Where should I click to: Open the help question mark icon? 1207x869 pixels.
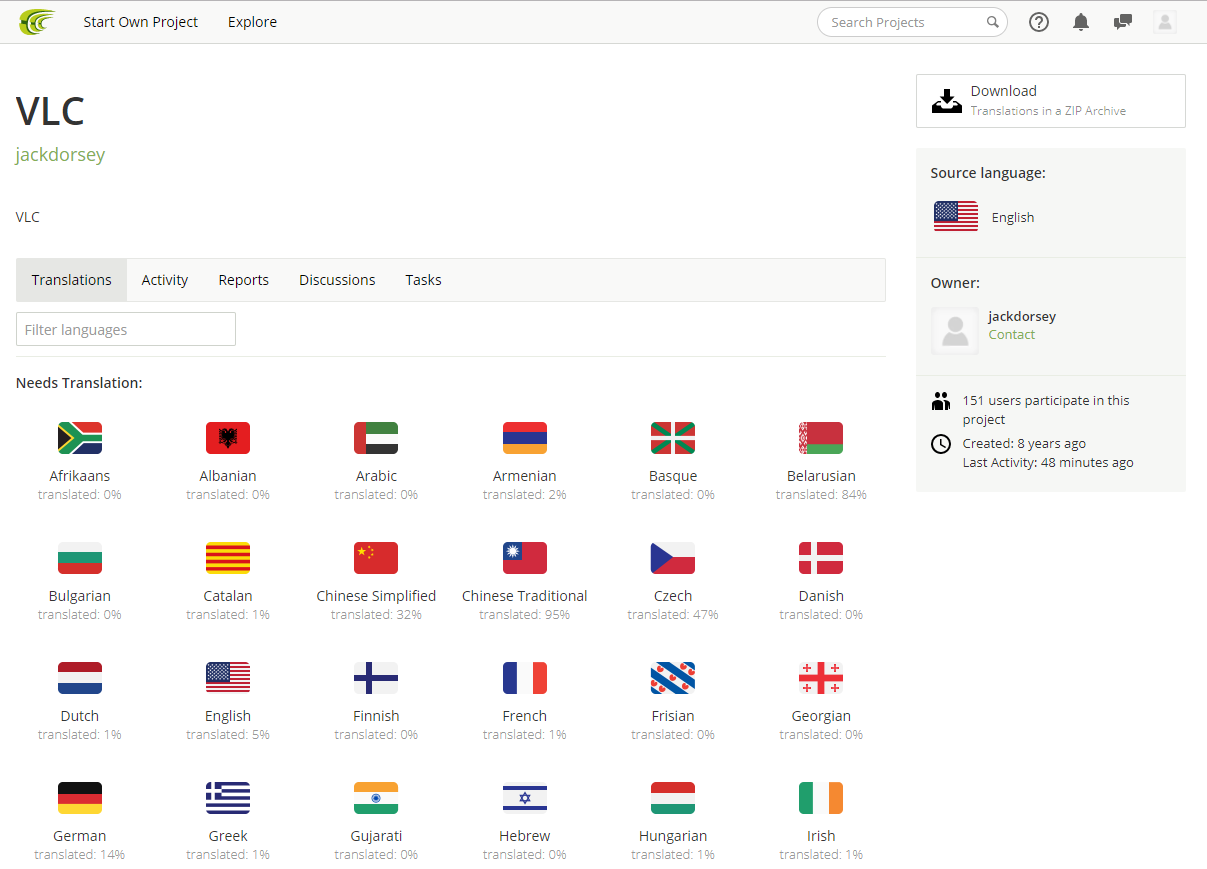tap(1039, 22)
